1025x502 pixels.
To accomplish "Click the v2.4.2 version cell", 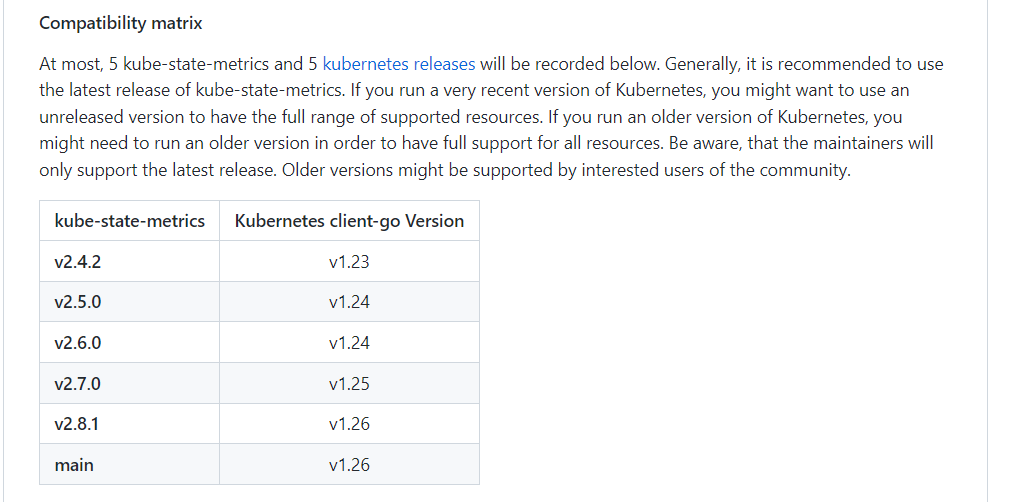I will coord(129,261).
